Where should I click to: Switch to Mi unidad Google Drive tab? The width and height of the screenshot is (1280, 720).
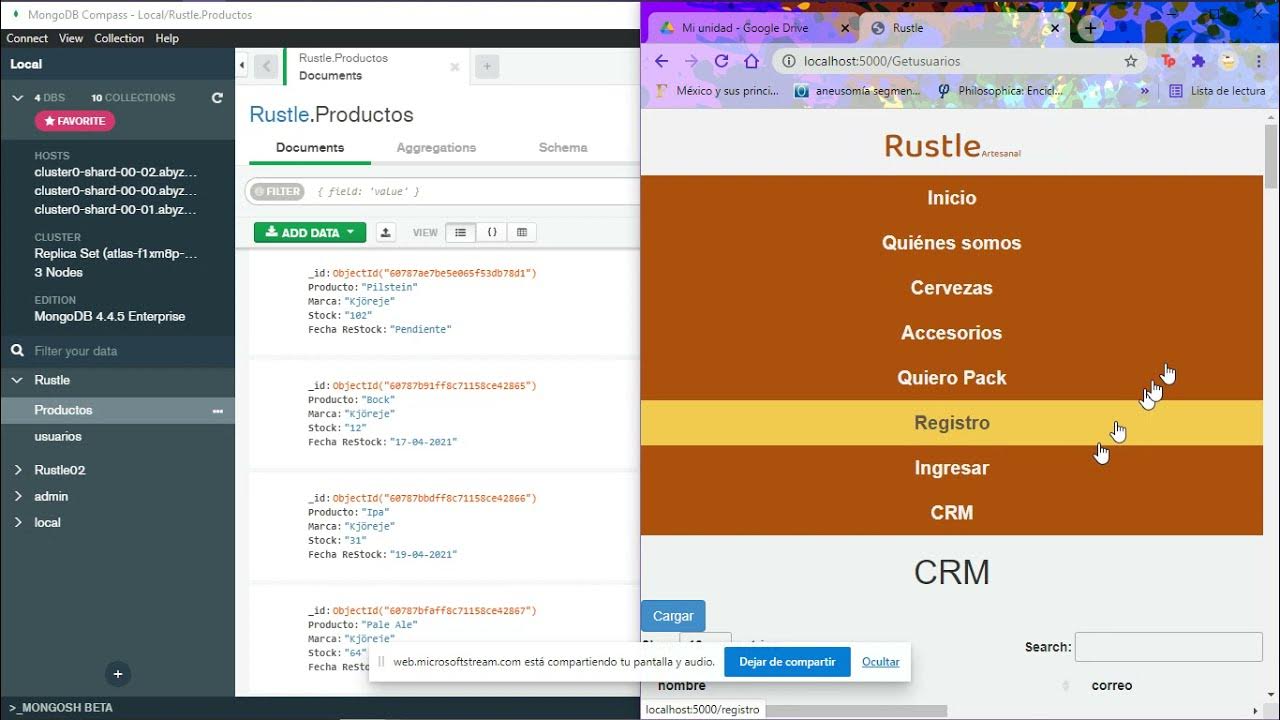coord(745,28)
